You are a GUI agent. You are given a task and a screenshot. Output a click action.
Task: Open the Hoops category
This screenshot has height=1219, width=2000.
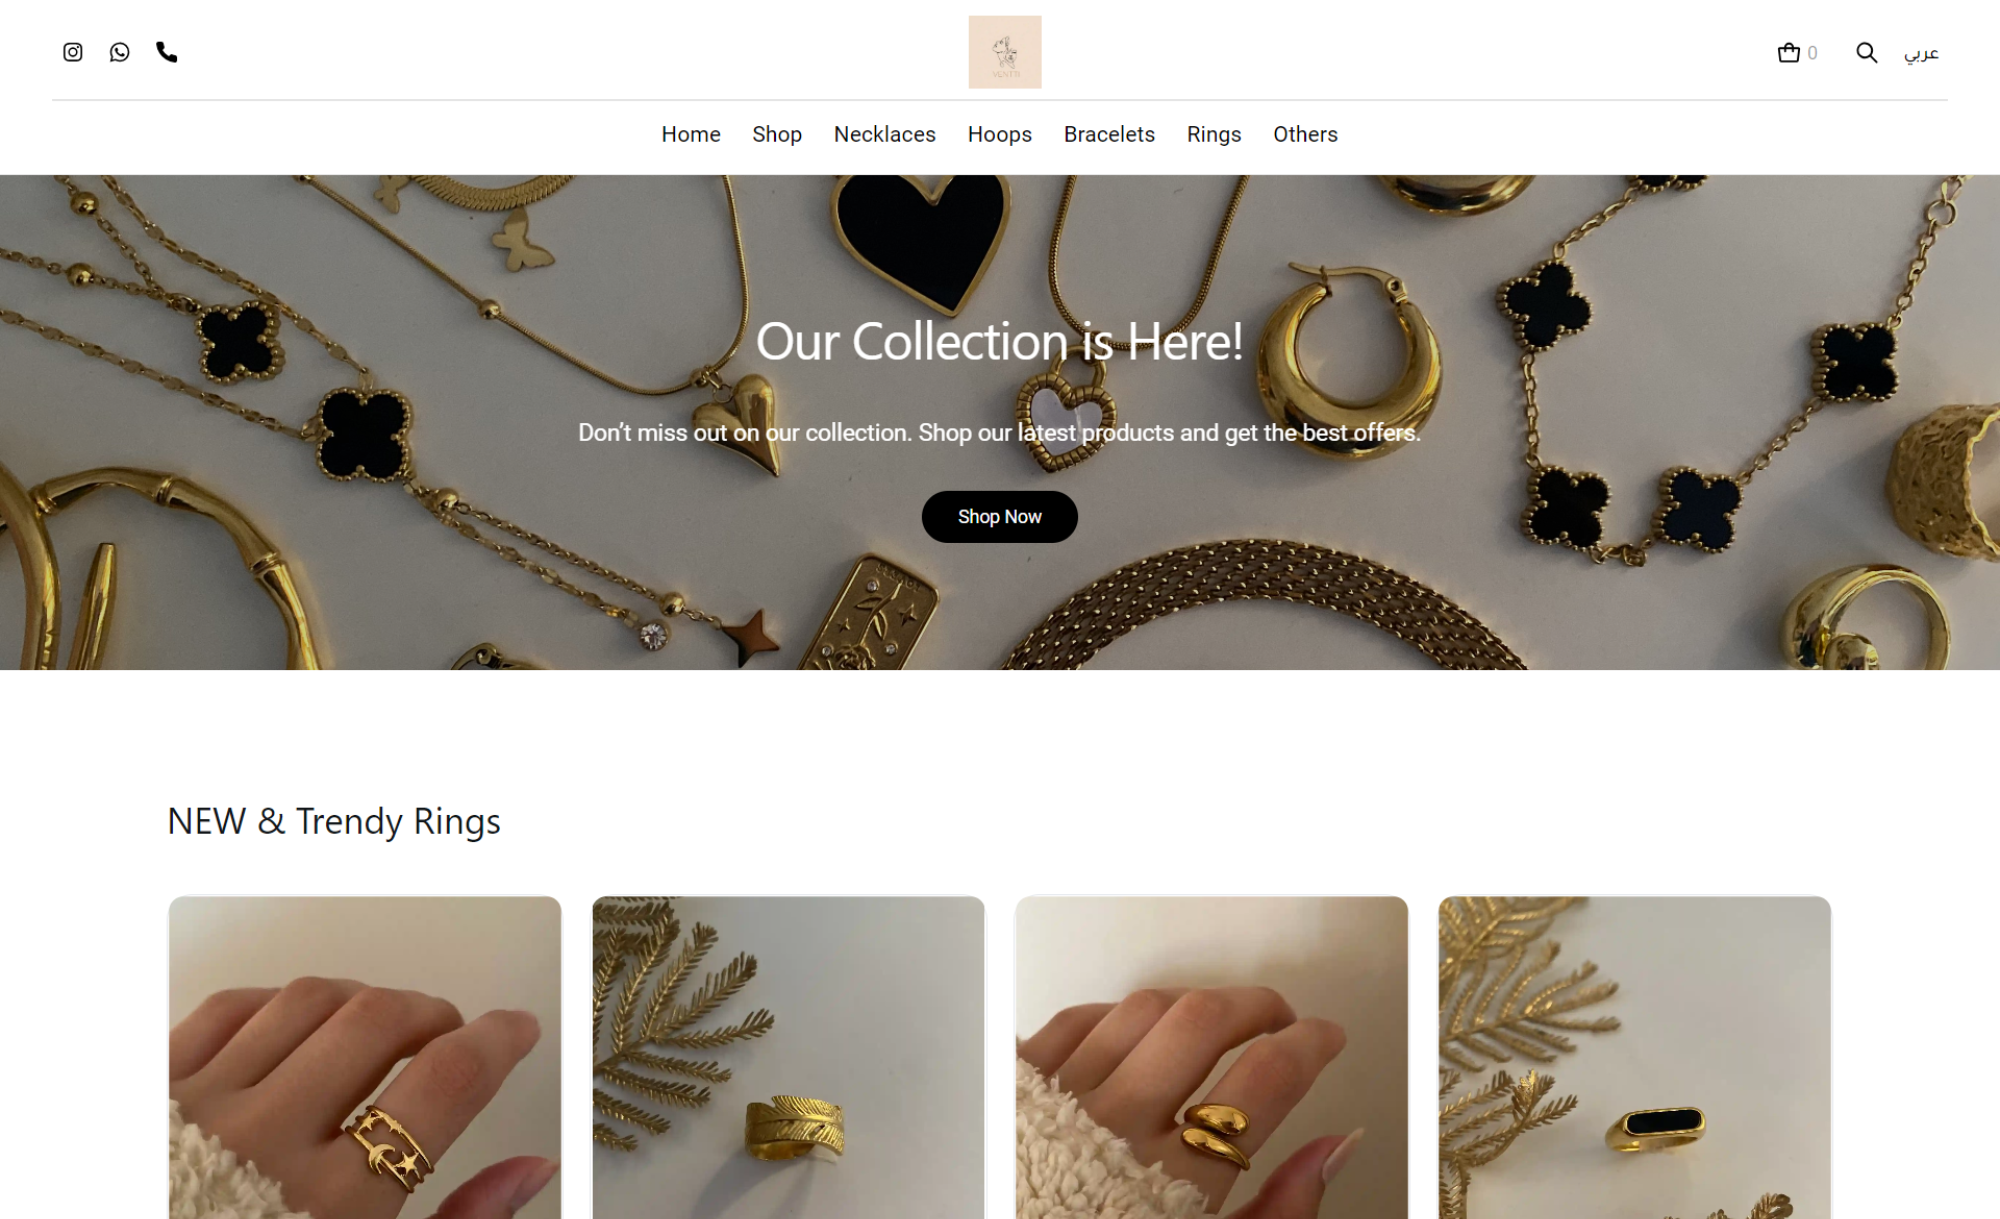tap(999, 134)
